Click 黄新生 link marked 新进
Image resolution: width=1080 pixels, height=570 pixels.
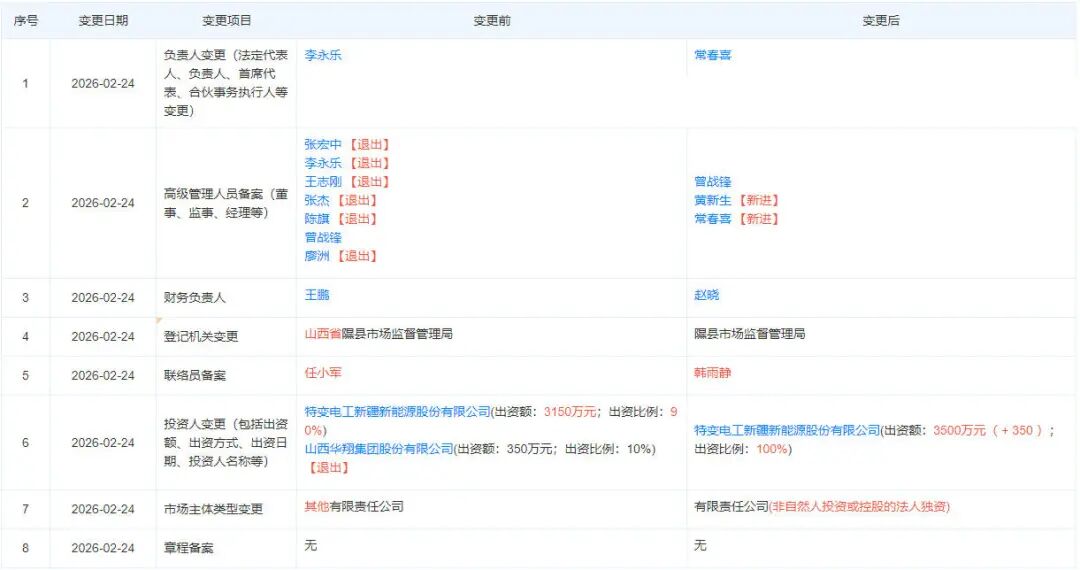pyautogui.click(x=712, y=200)
